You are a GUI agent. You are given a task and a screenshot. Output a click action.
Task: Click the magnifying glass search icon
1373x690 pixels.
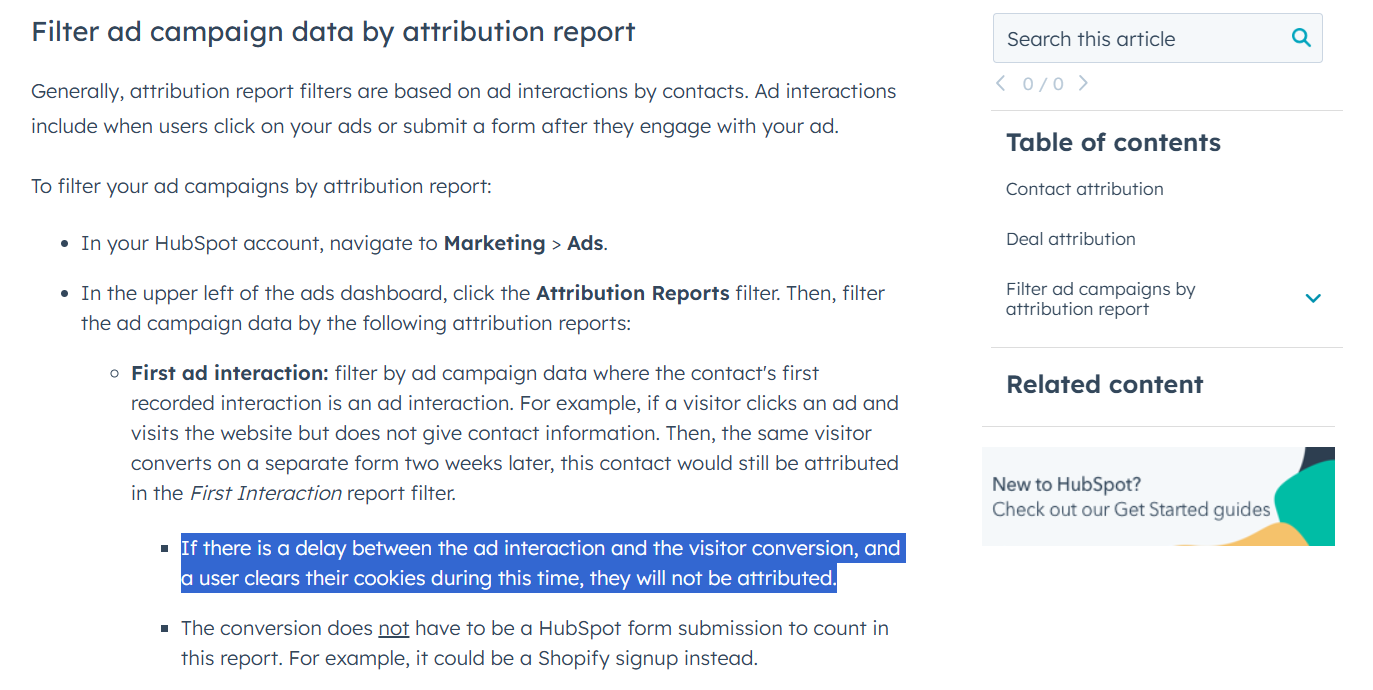(1301, 37)
